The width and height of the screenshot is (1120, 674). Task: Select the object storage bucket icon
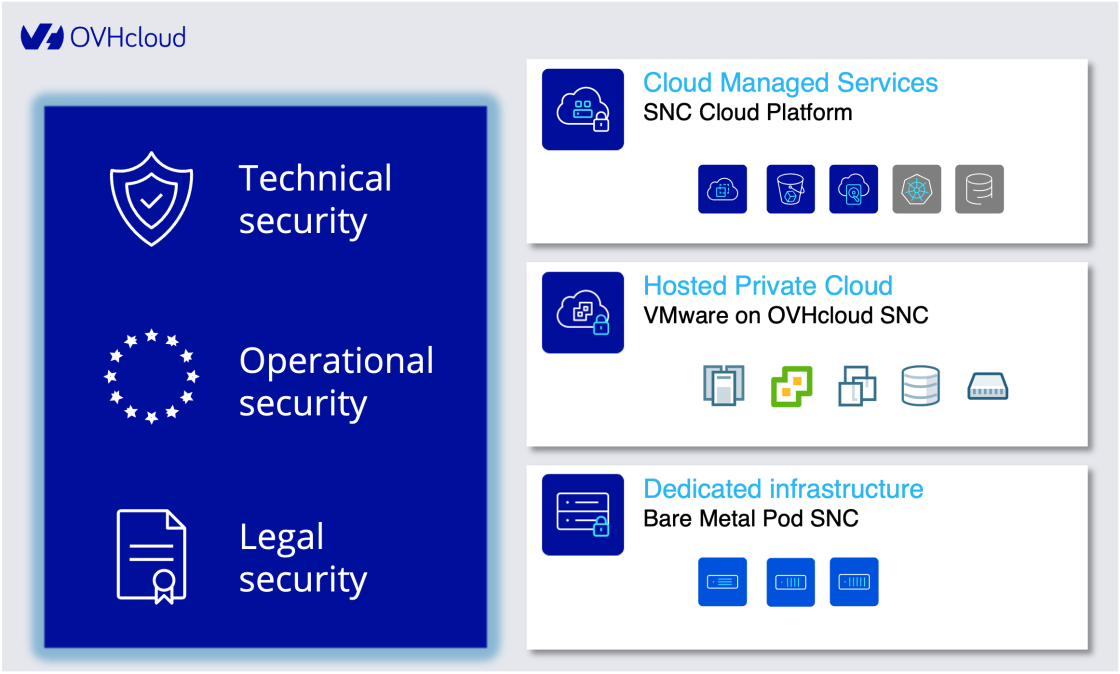click(x=791, y=189)
